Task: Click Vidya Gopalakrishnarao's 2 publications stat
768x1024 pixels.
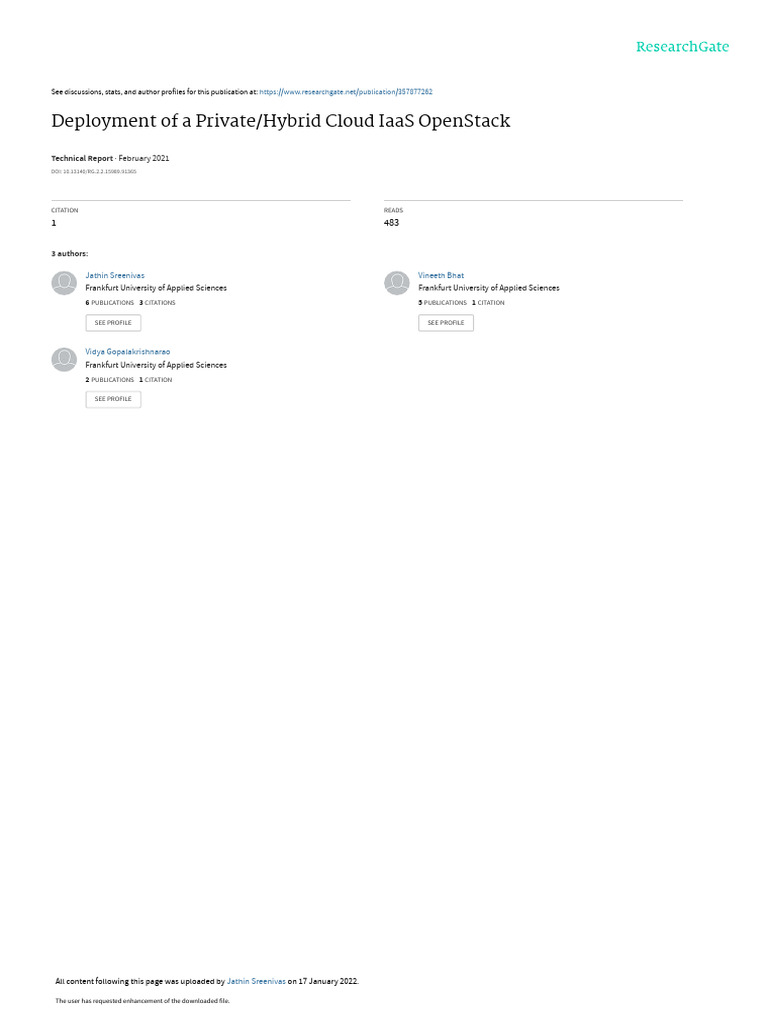Action: click(x=110, y=380)
